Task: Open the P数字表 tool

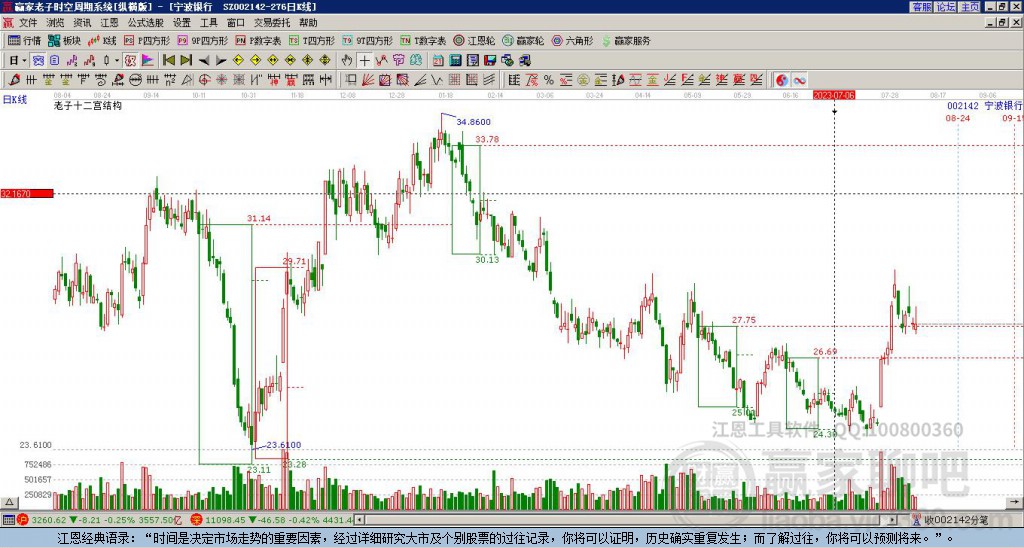Action: point(259,40)
